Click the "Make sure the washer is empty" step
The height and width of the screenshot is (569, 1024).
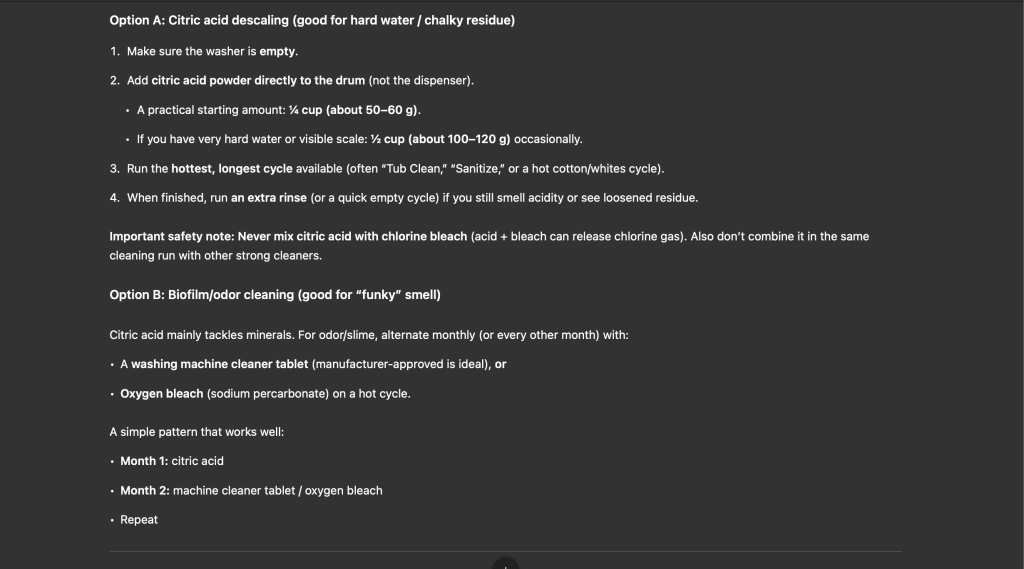(212, 51)
